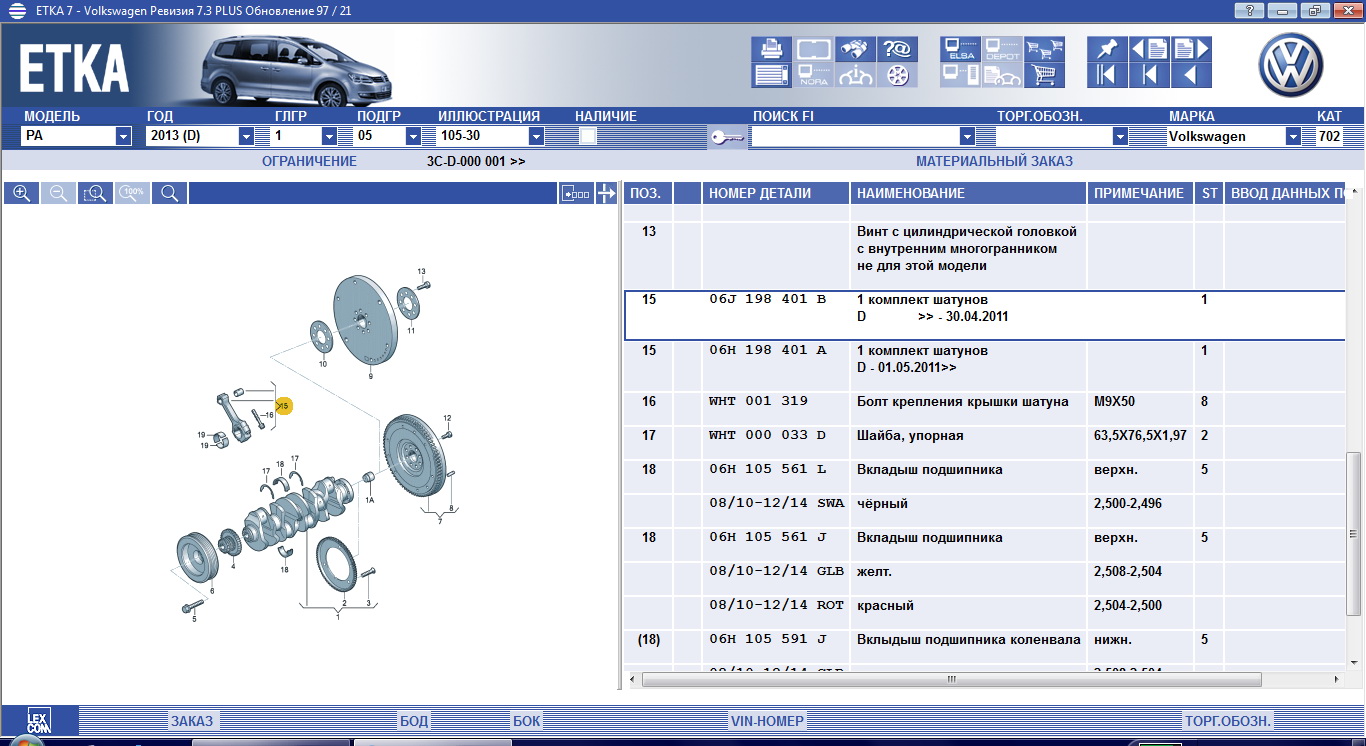Click the three shopping carts icon
This screenshot has height=746, width=1366.
[1045, 49]
